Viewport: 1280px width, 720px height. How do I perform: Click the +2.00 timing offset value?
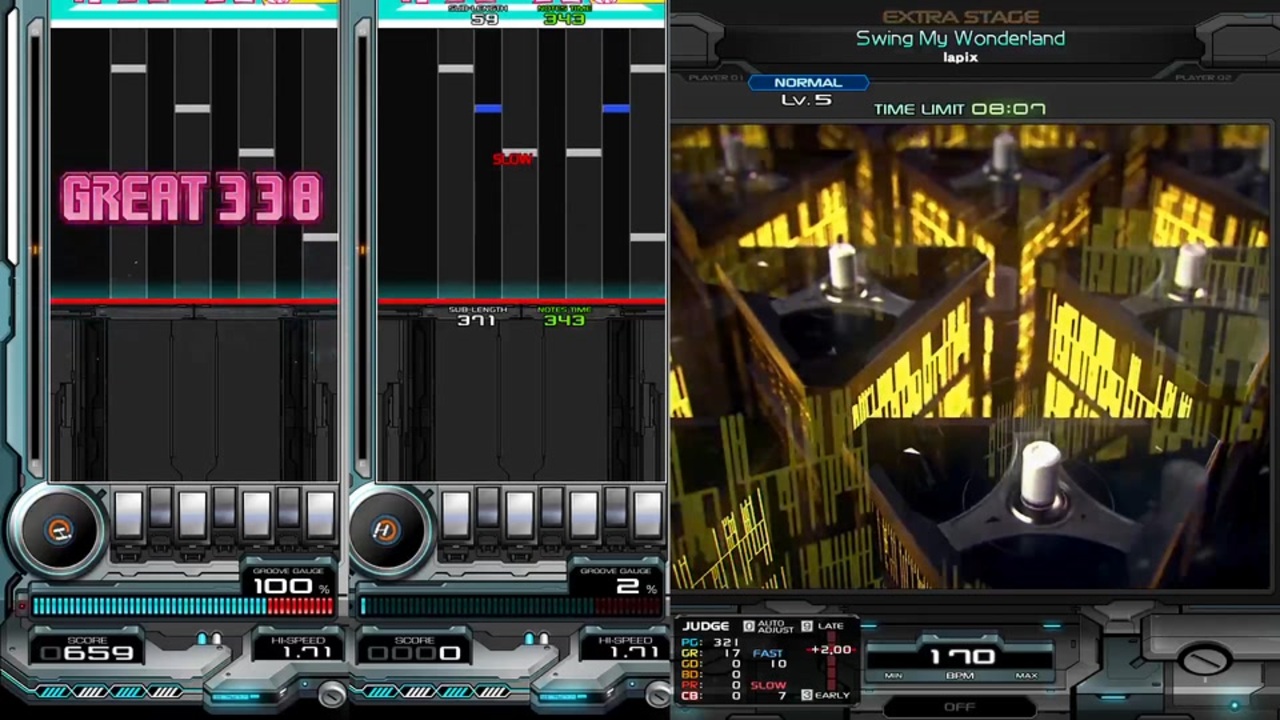(832, 650)
